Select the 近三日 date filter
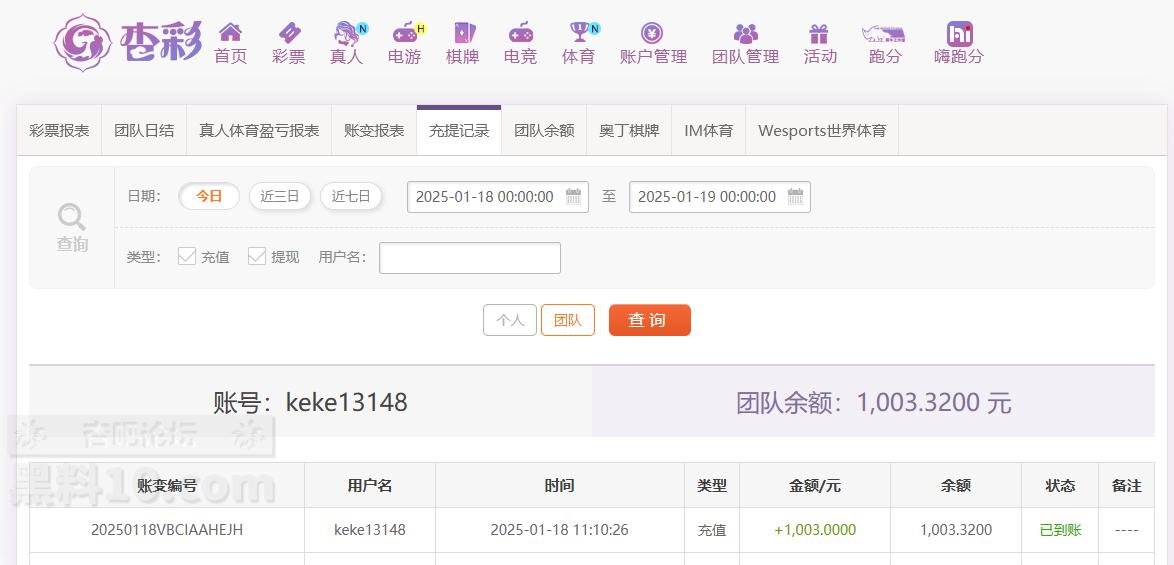1174x565 pixels. (280, 197)
